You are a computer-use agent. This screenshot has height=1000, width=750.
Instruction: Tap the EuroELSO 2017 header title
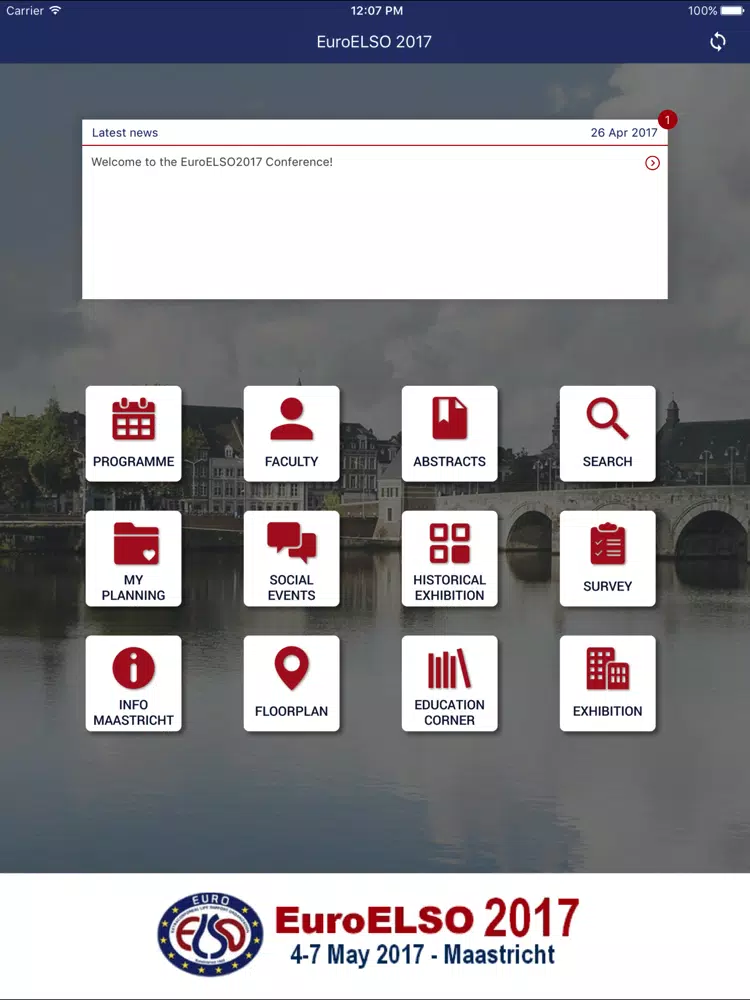[x=374, y=42]
